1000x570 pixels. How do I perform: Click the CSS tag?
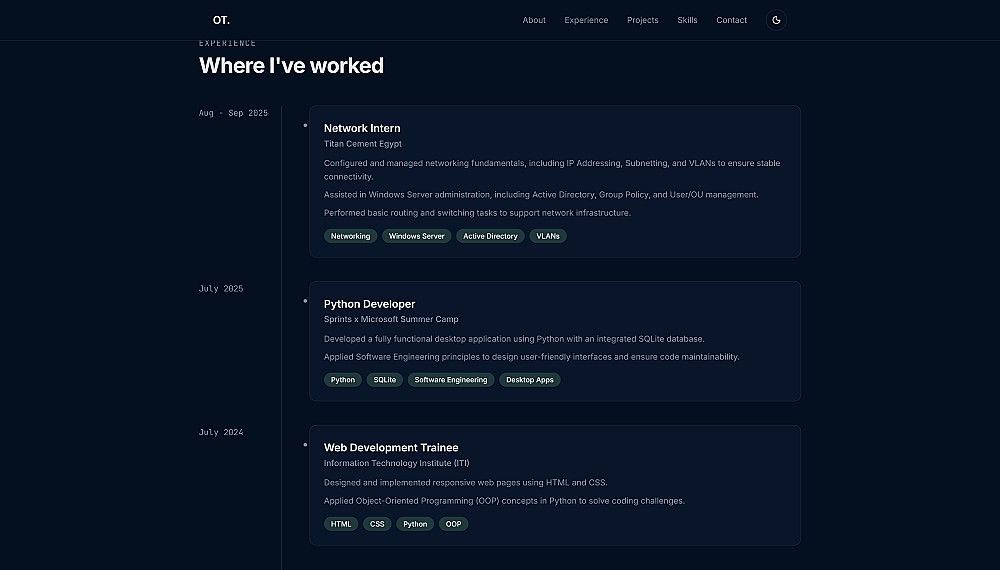point(377,524)
